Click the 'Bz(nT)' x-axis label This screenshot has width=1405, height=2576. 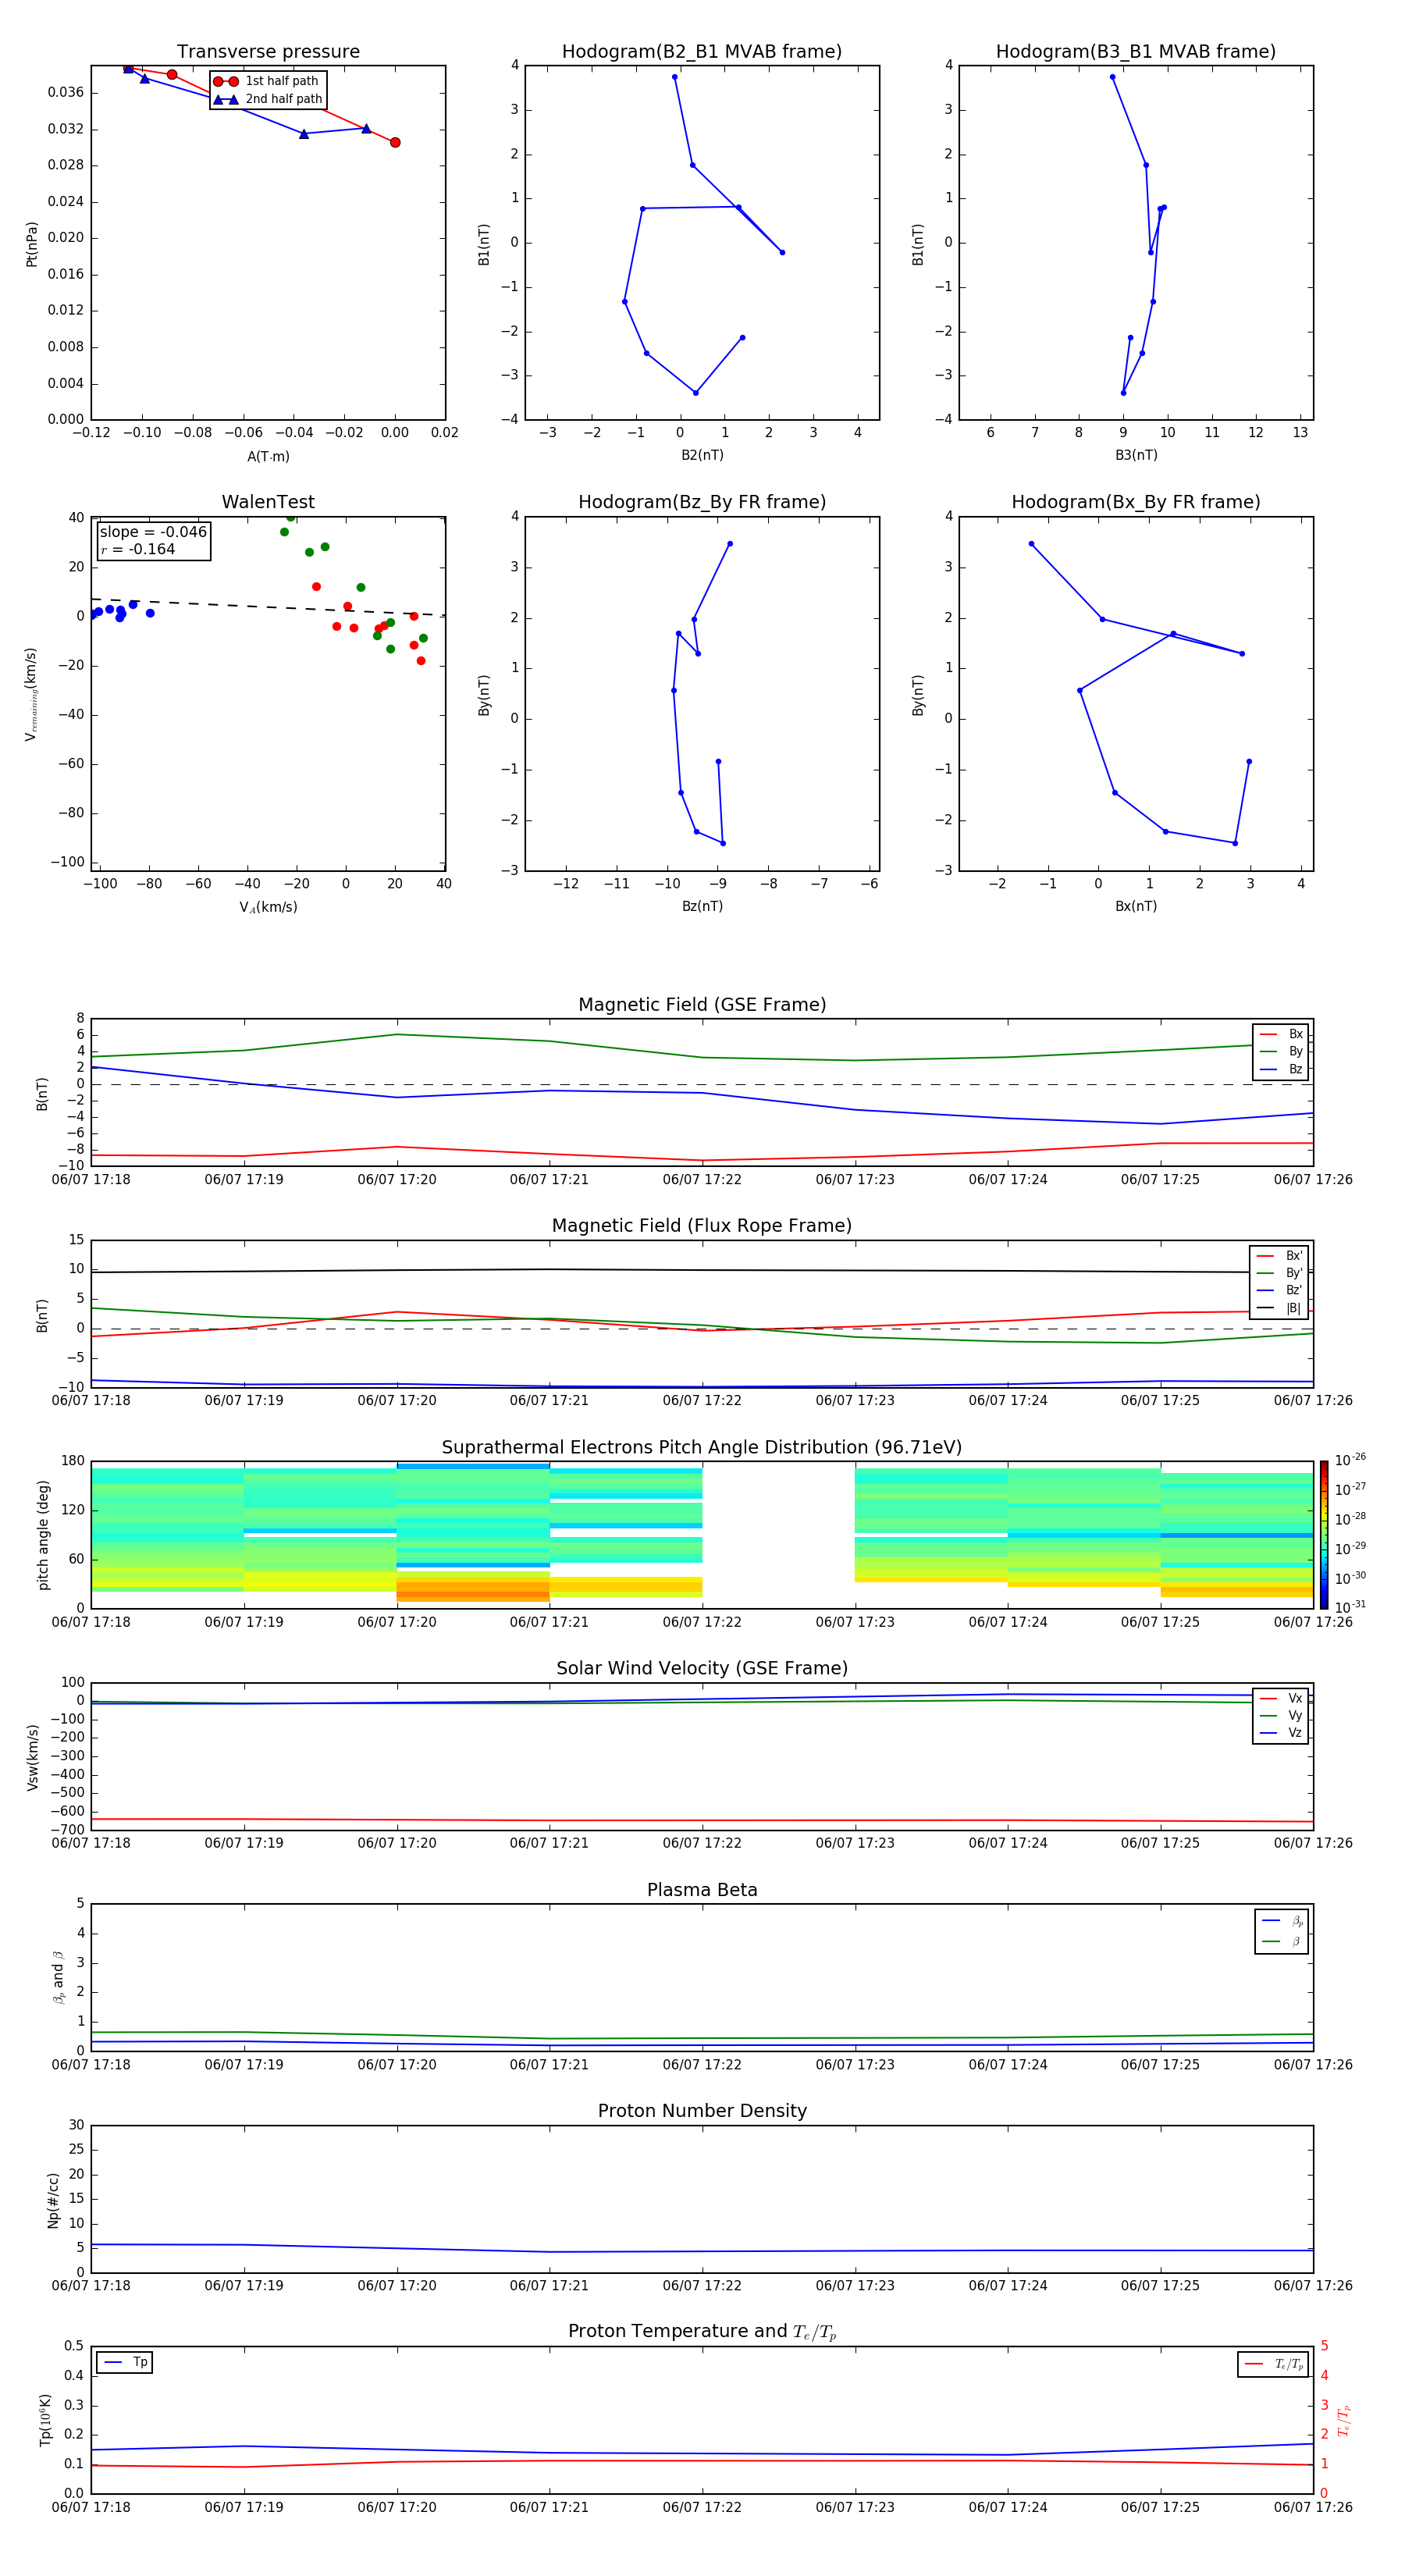pyautogui.click(x=702, y=907)
